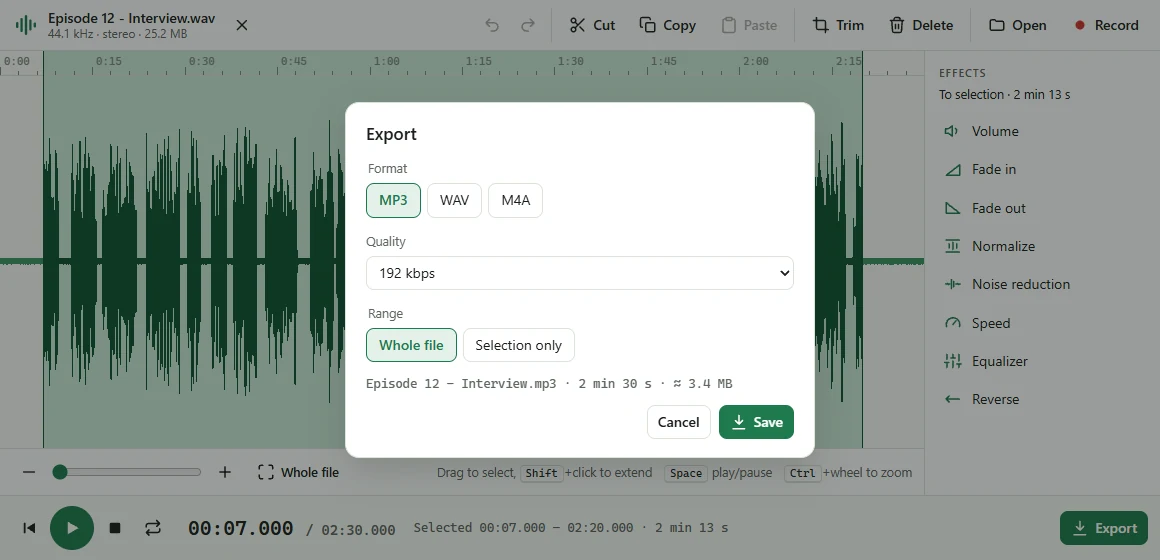
Task: Adjust the zoom level slider
Action: [x=127, y=472]
